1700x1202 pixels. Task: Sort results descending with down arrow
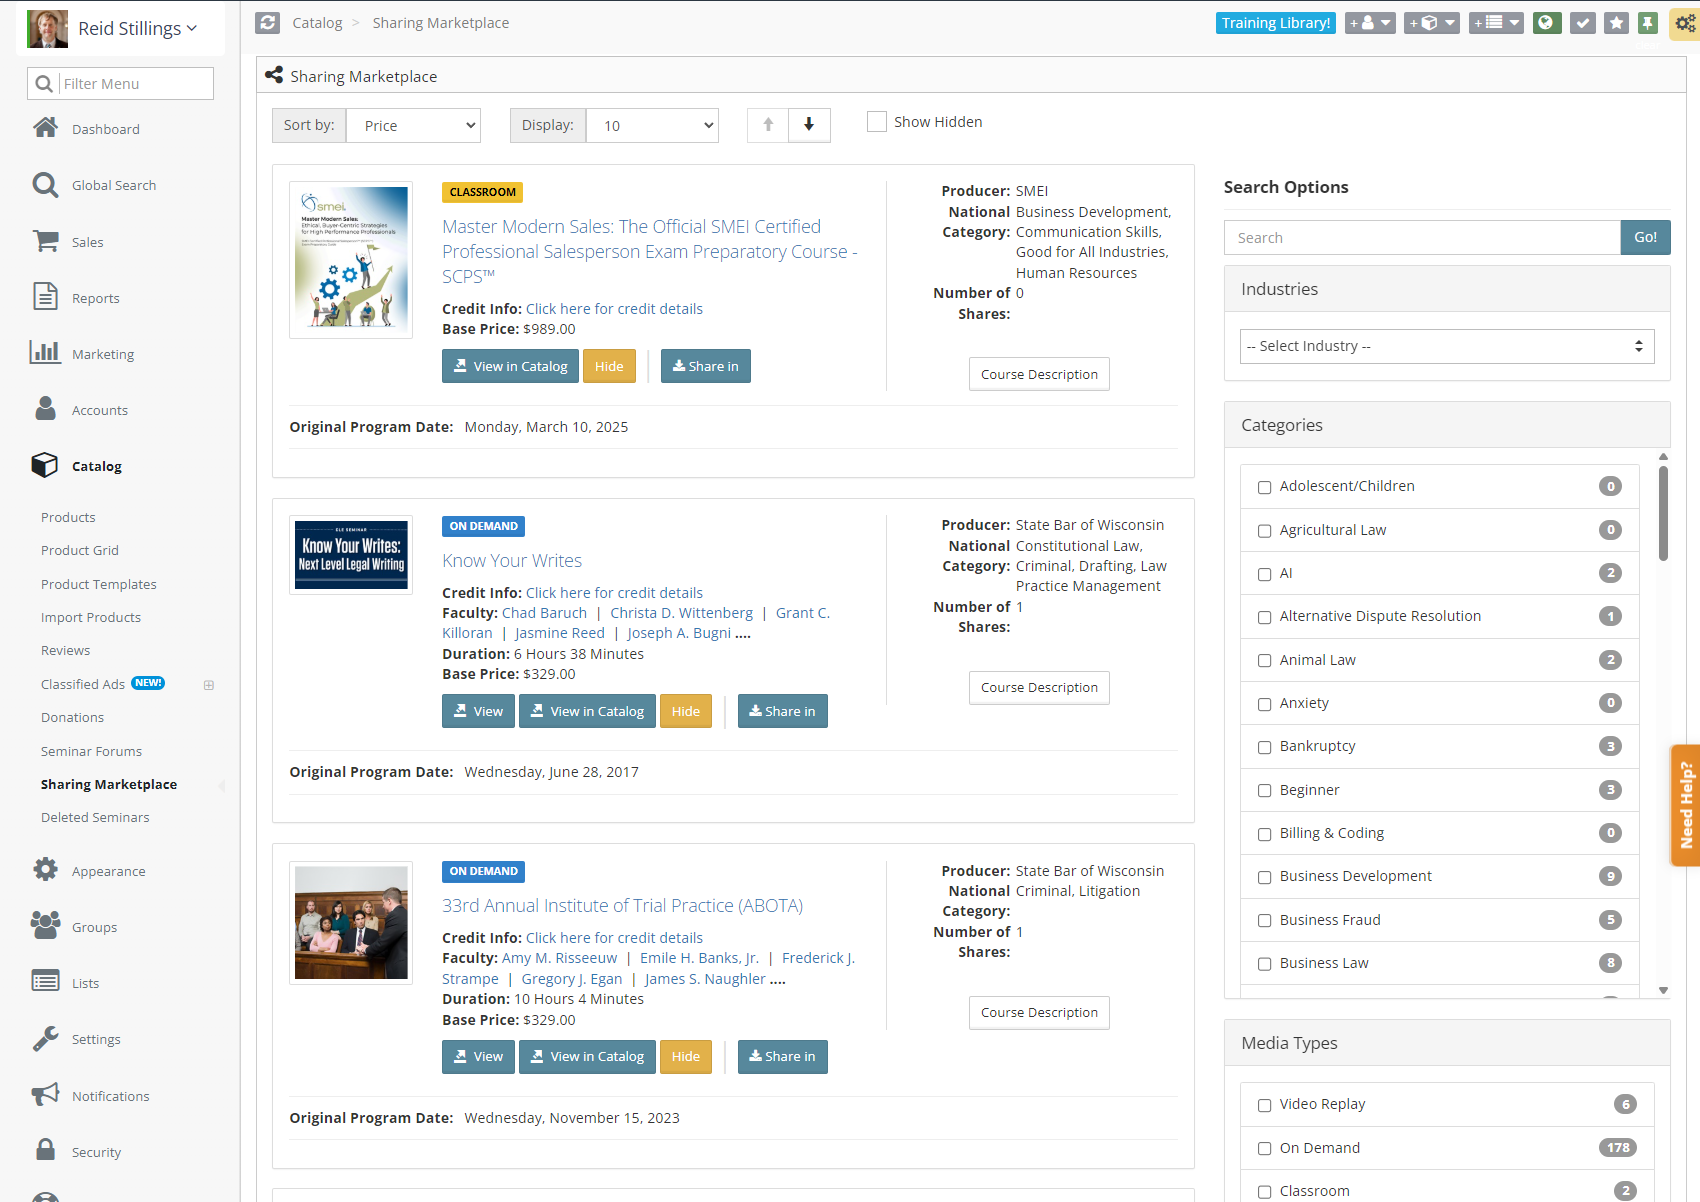tap(809, 125)
